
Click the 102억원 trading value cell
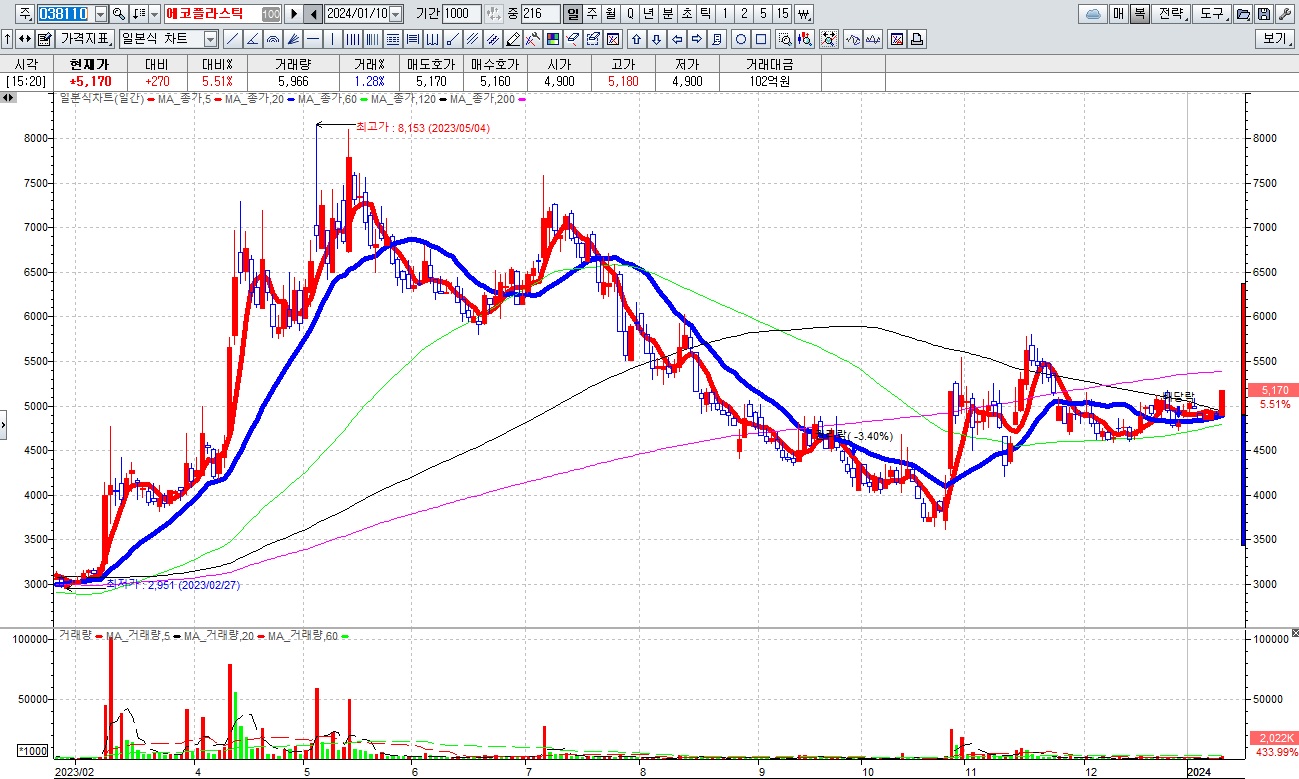[769, 81]
